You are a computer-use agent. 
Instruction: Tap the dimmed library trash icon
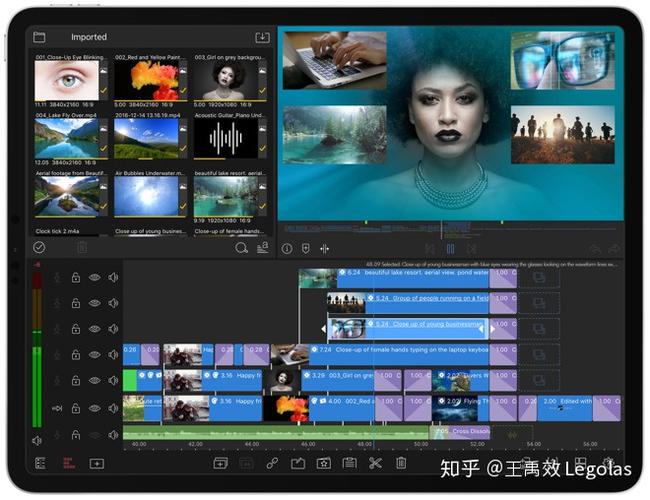pos(82,248)
